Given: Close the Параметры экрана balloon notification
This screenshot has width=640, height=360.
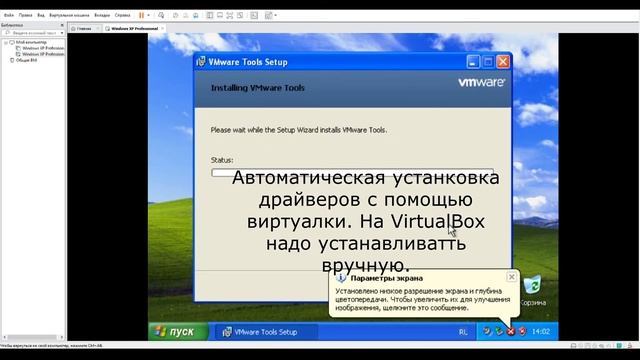Looking at the screenshot, I should tap(511, 277).
